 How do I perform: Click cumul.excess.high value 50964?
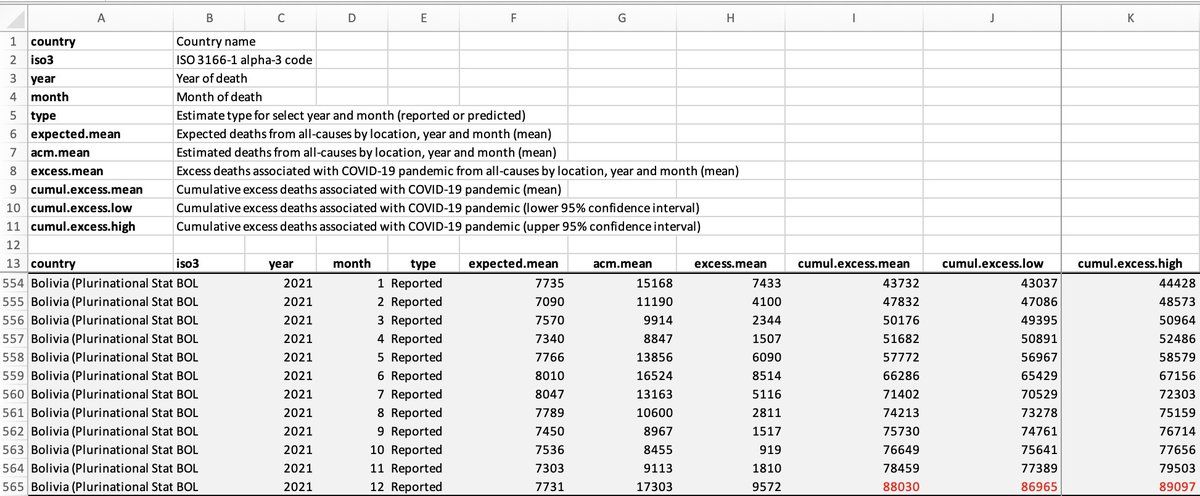[1176, 321]
